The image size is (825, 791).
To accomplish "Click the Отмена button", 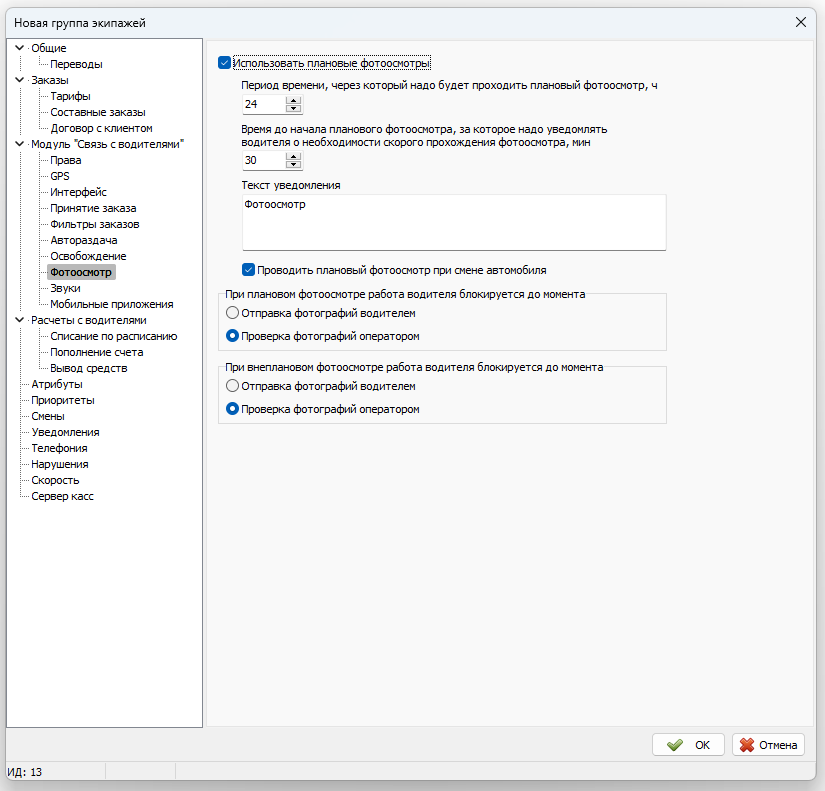I will (768, 745).
